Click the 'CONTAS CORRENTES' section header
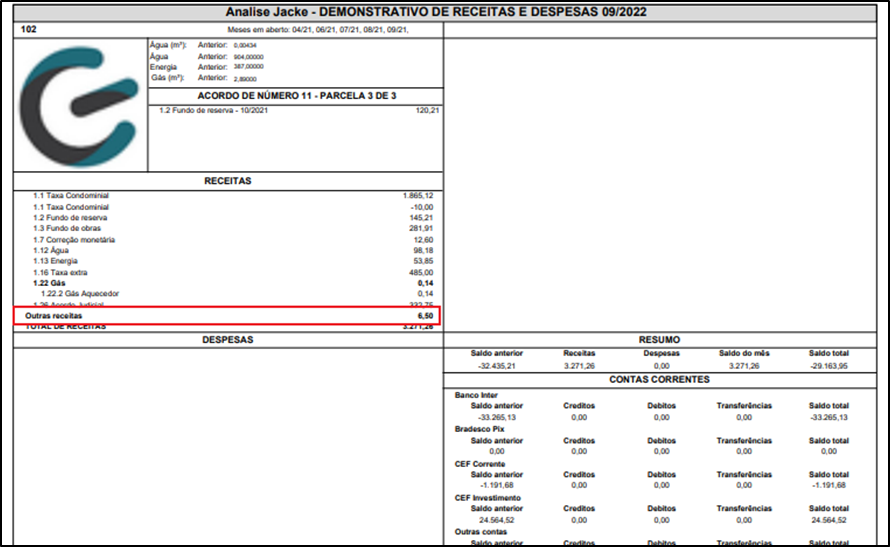This screenshot has width=890, height=547. pos(659,380)
